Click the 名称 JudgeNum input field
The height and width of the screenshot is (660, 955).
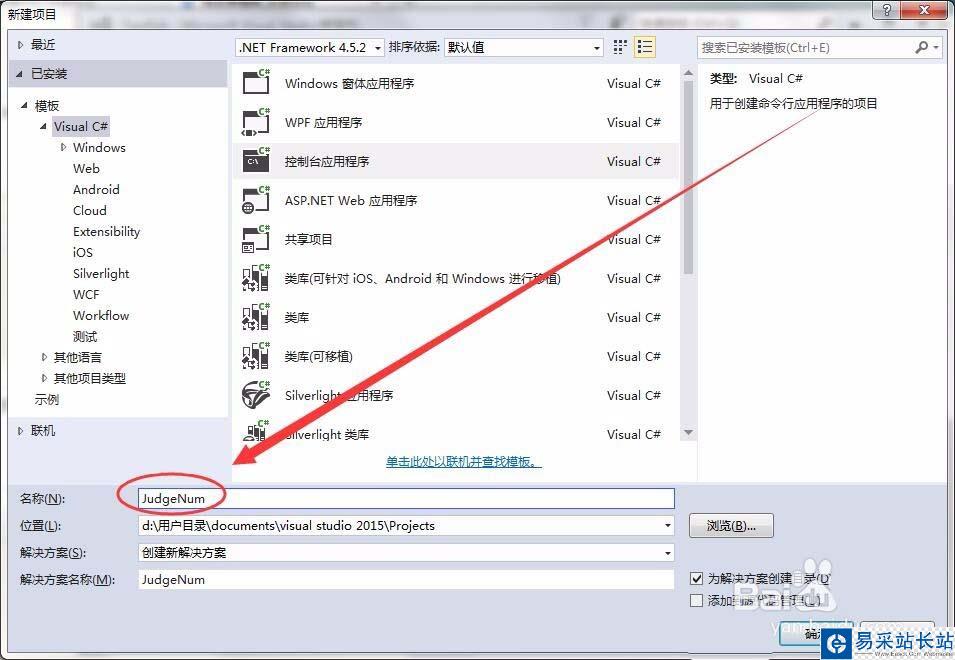(x=406, y=498)
